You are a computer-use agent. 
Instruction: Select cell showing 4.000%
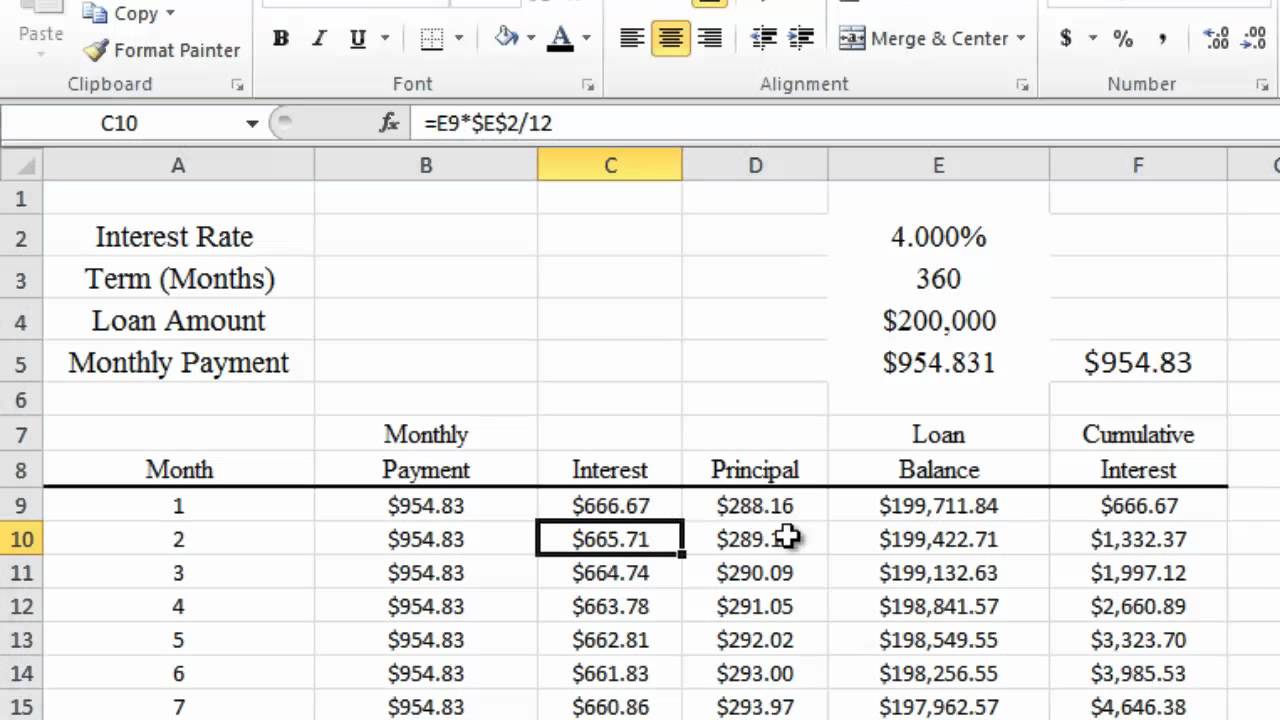(x=938, y=237)
